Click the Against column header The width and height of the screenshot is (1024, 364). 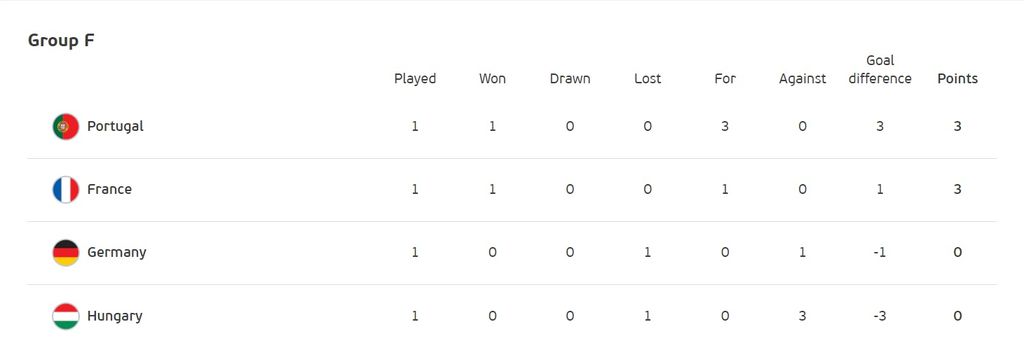(803, 79)
